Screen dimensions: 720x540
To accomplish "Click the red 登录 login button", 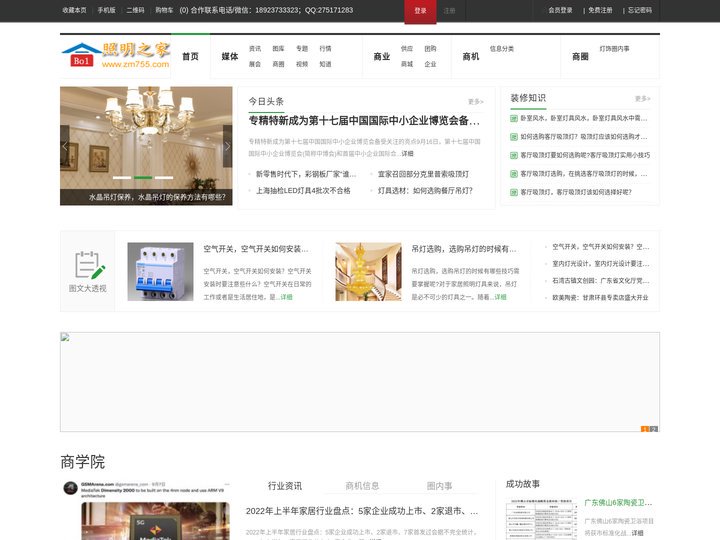I will click(x=420, y=11).
